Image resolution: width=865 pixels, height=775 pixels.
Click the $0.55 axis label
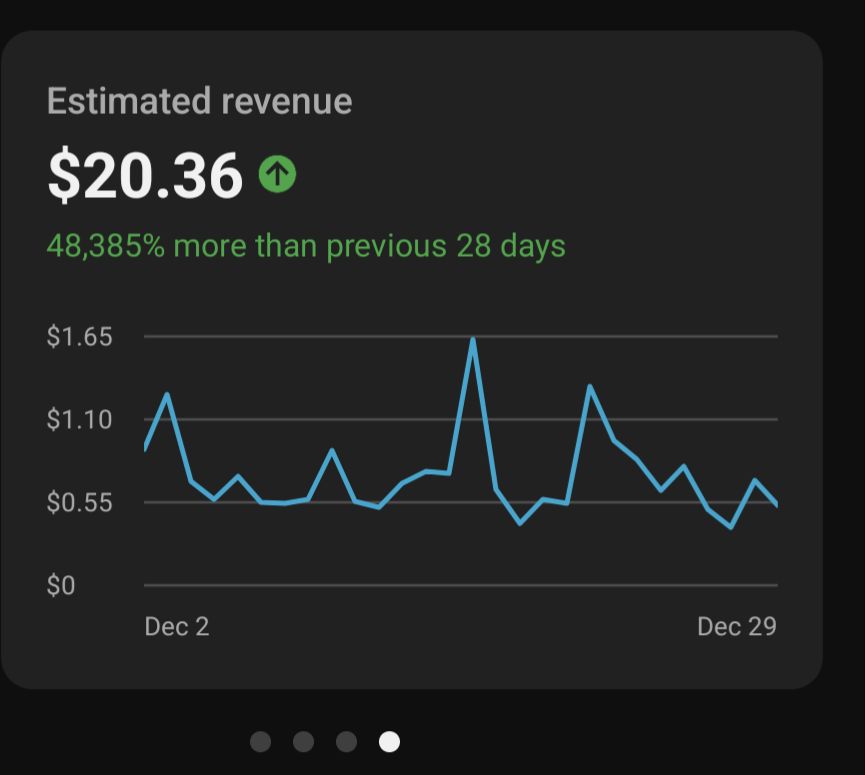pyautogui.click(x=79, y=502)
